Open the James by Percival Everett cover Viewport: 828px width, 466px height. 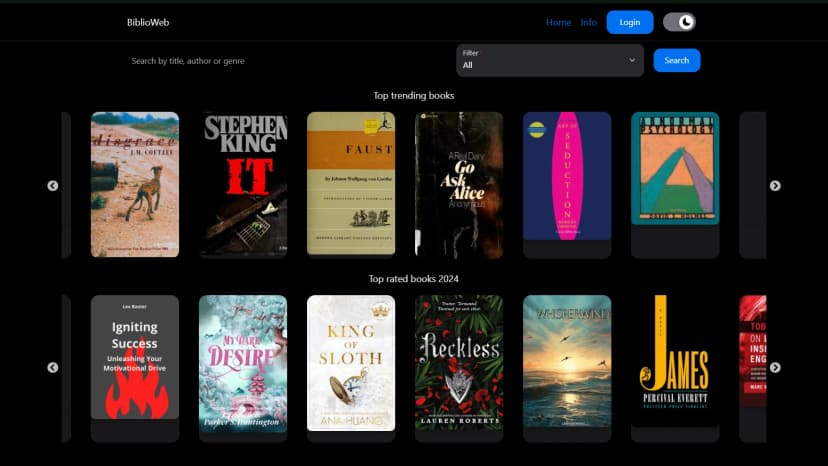pos(675,360)
